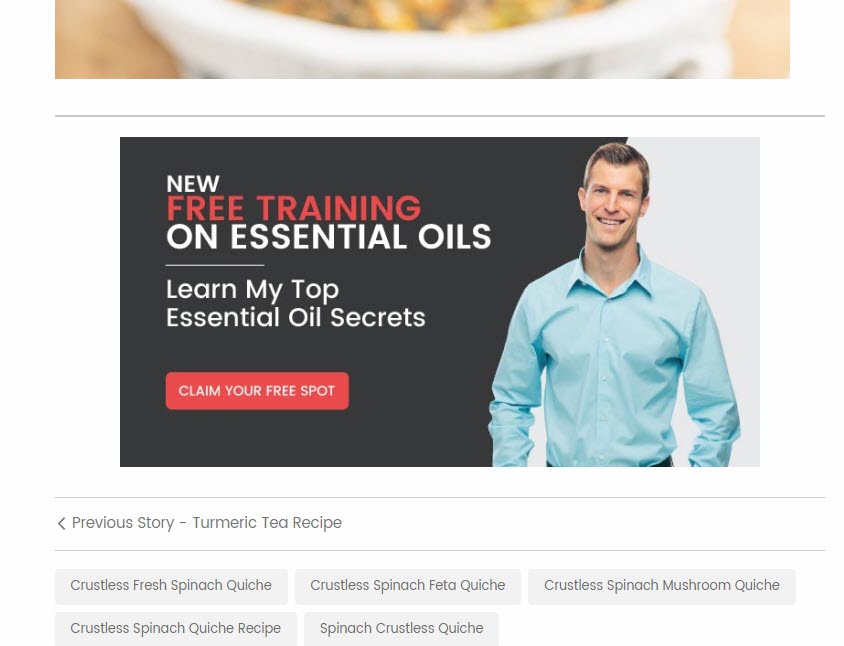The height and width of the screenshot is (646, 844).
Task: Click the Claim Your Free Spot button
Action: (257, 391)
